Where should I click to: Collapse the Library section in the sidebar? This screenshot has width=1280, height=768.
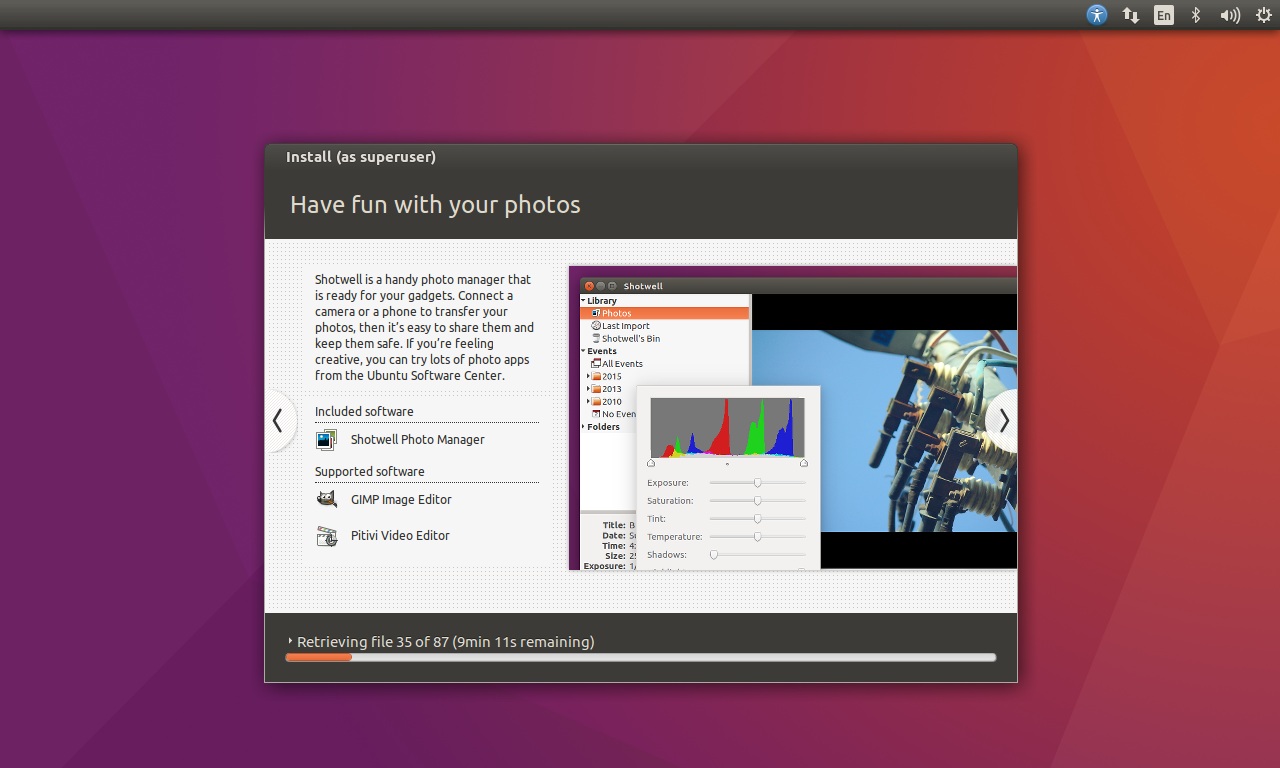585,300
